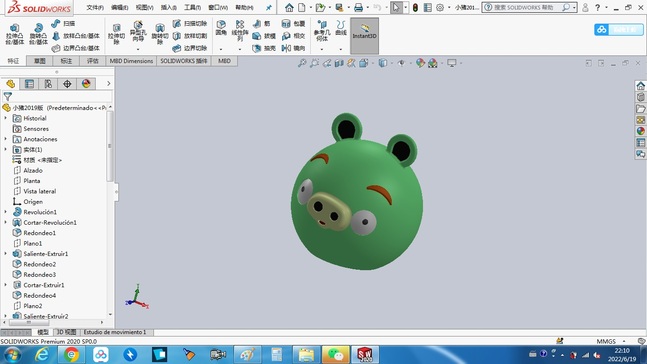Select the Lofted Boss/Base tool

76,36
